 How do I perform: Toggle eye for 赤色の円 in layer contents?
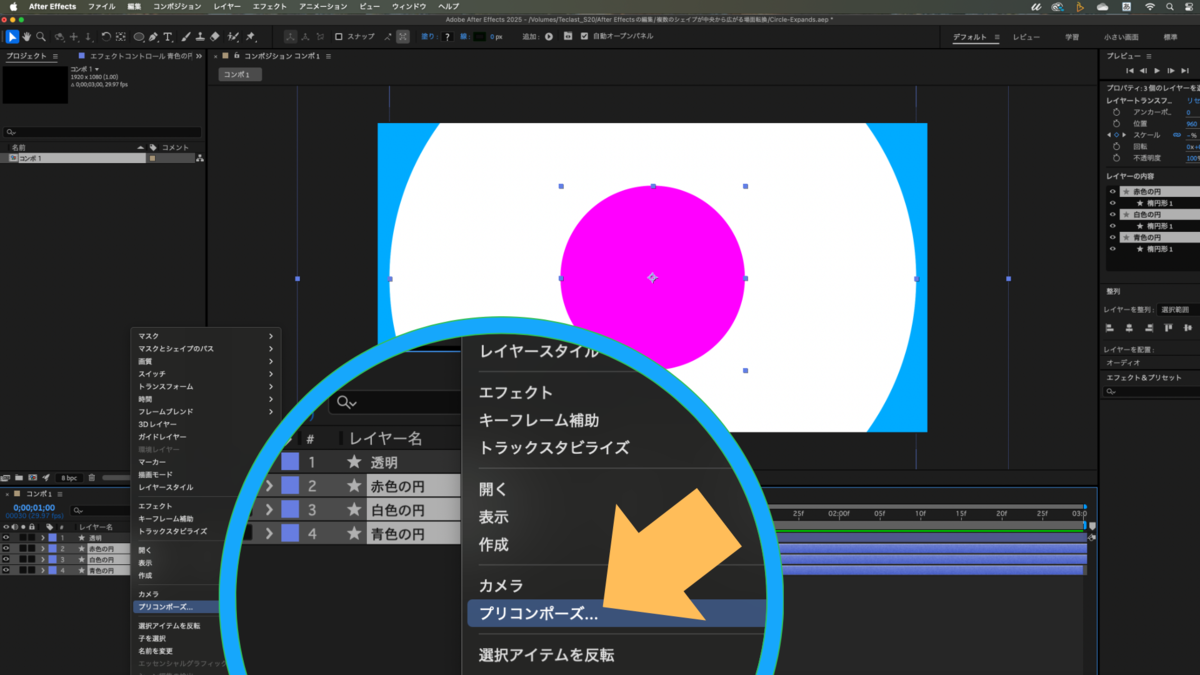(1113, 191)
